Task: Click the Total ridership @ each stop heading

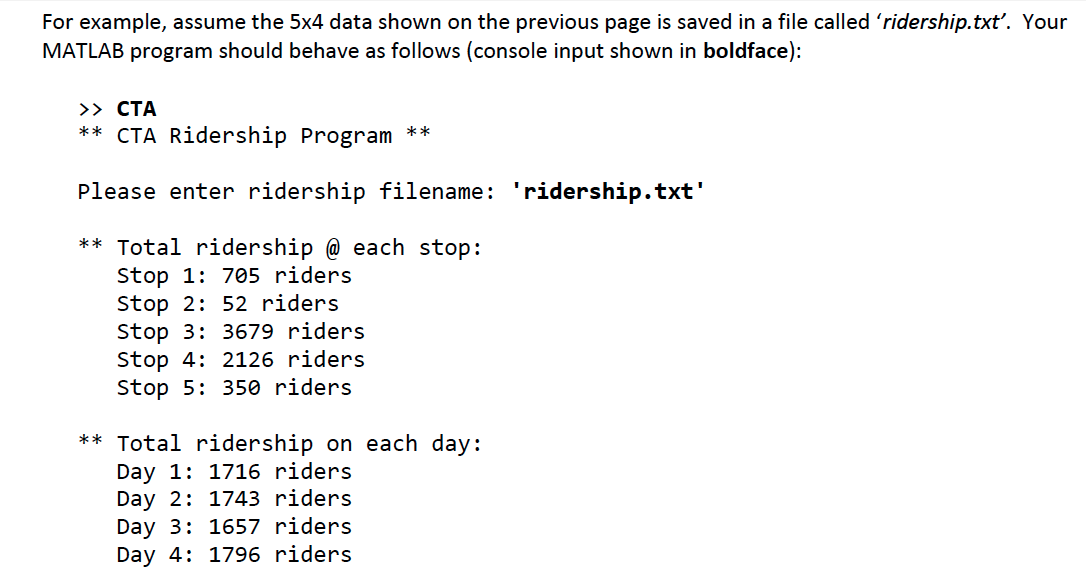Action: (x=280, y=248)
